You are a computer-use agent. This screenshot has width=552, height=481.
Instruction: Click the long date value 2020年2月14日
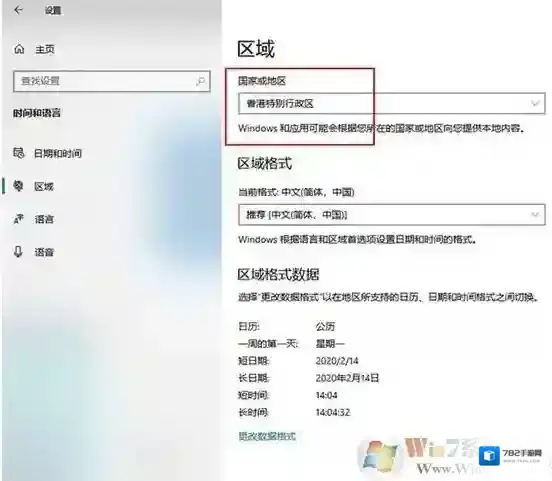point(347,378)
